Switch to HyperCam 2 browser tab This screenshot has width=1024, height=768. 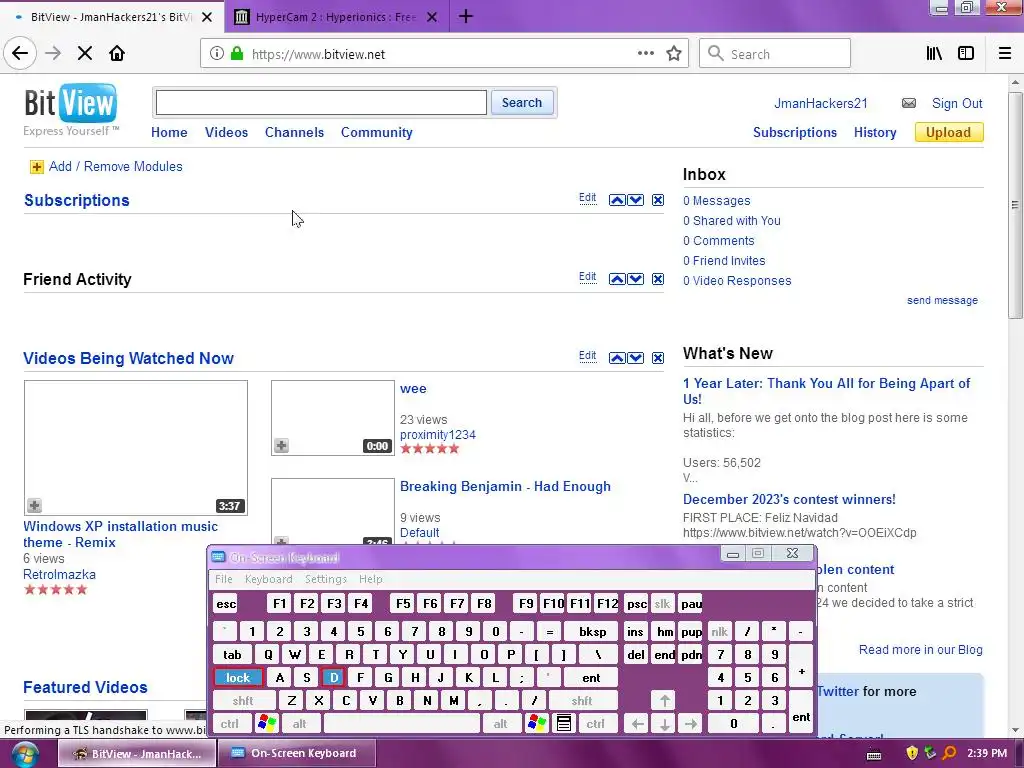point(335,17)
